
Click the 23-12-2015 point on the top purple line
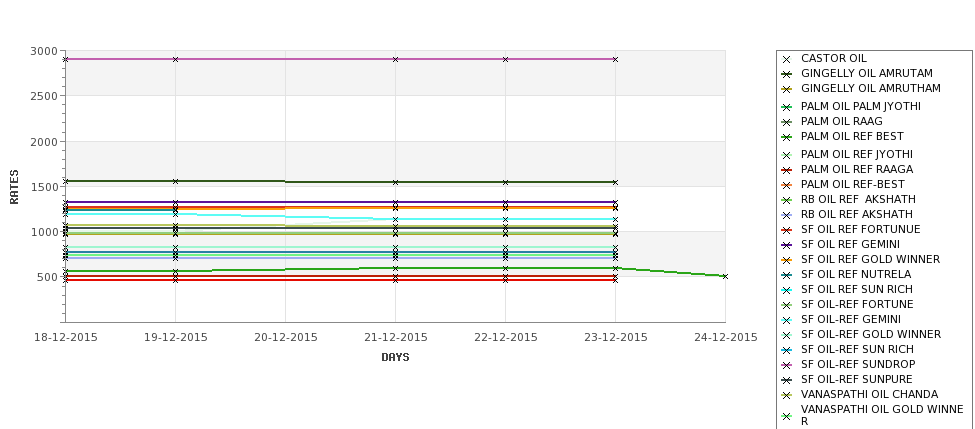click(615, 60)
